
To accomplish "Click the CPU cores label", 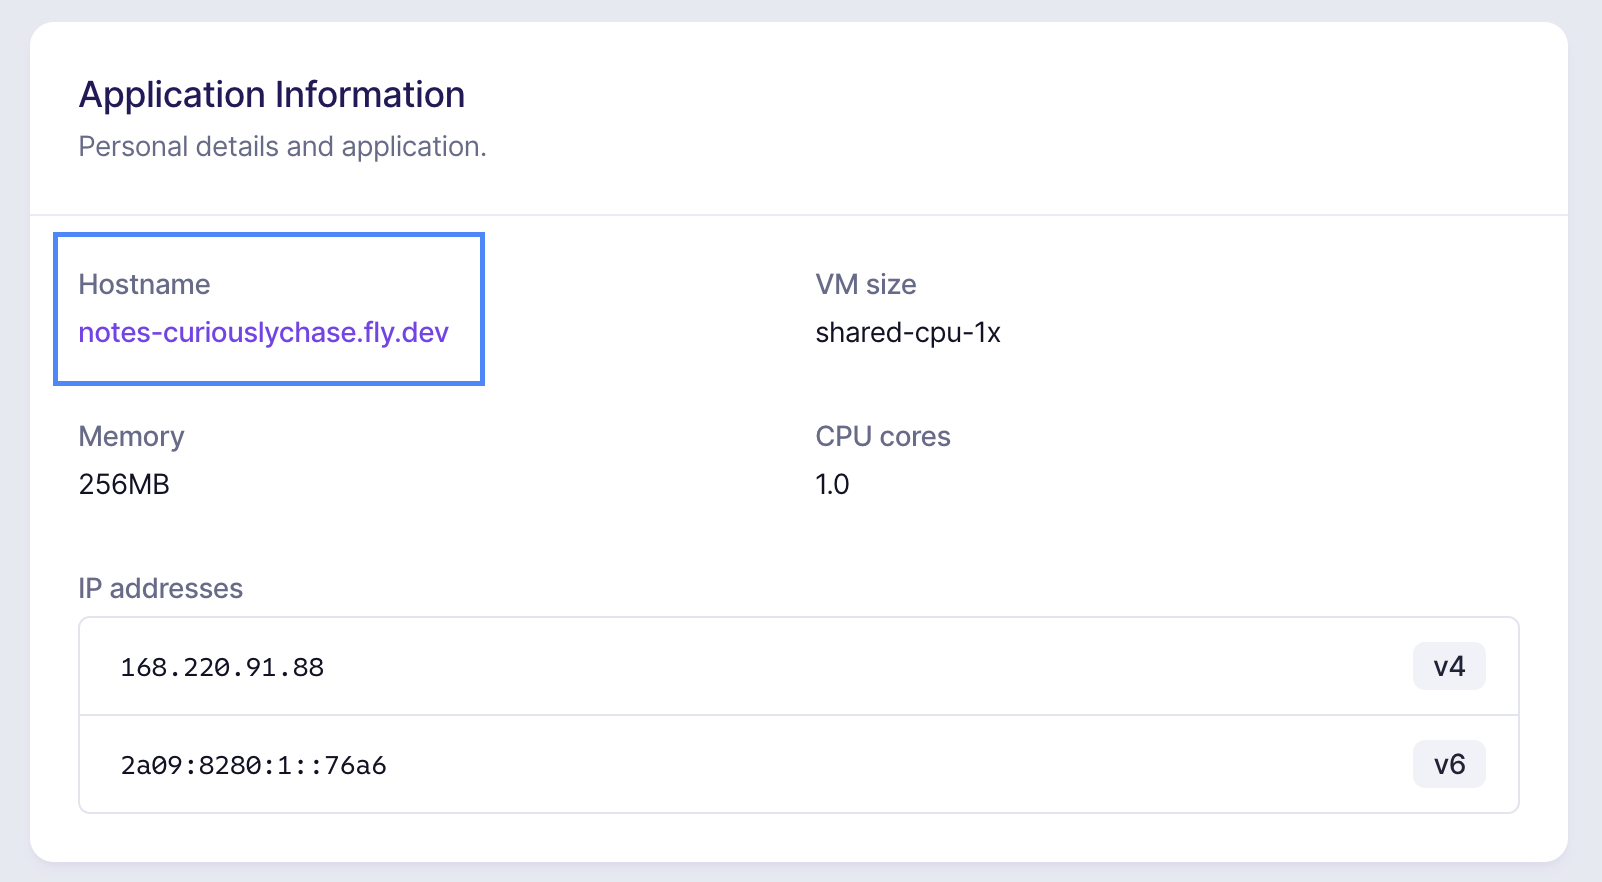I will point(882,437).
